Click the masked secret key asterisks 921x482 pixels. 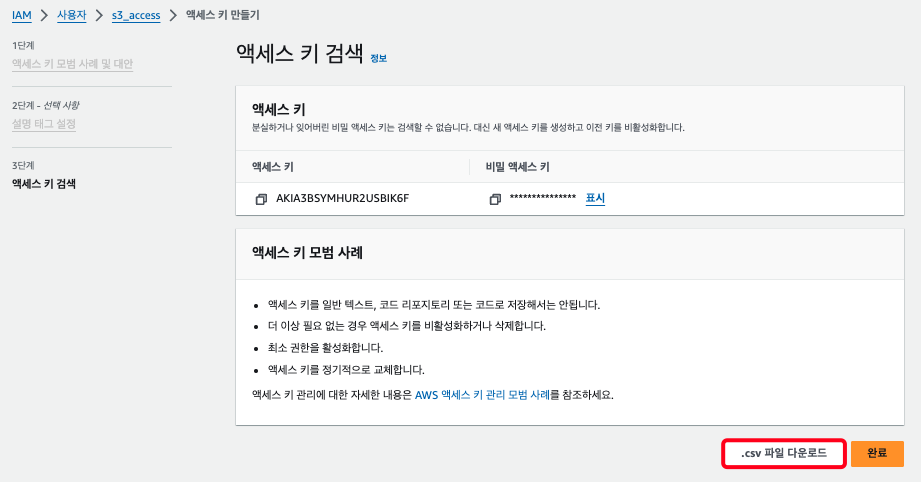point(542,199)
